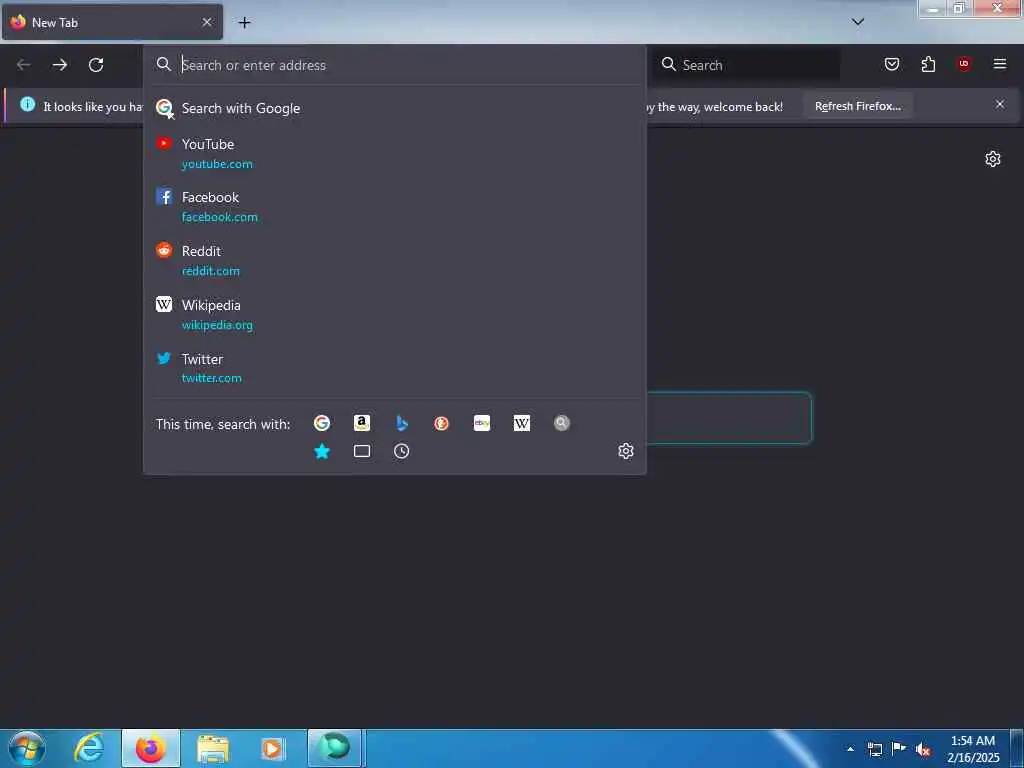Image resolution: width=1024 pixels, height=768 pixels.
Task: Search this time with Bing icon
Action: click(402, 423)
